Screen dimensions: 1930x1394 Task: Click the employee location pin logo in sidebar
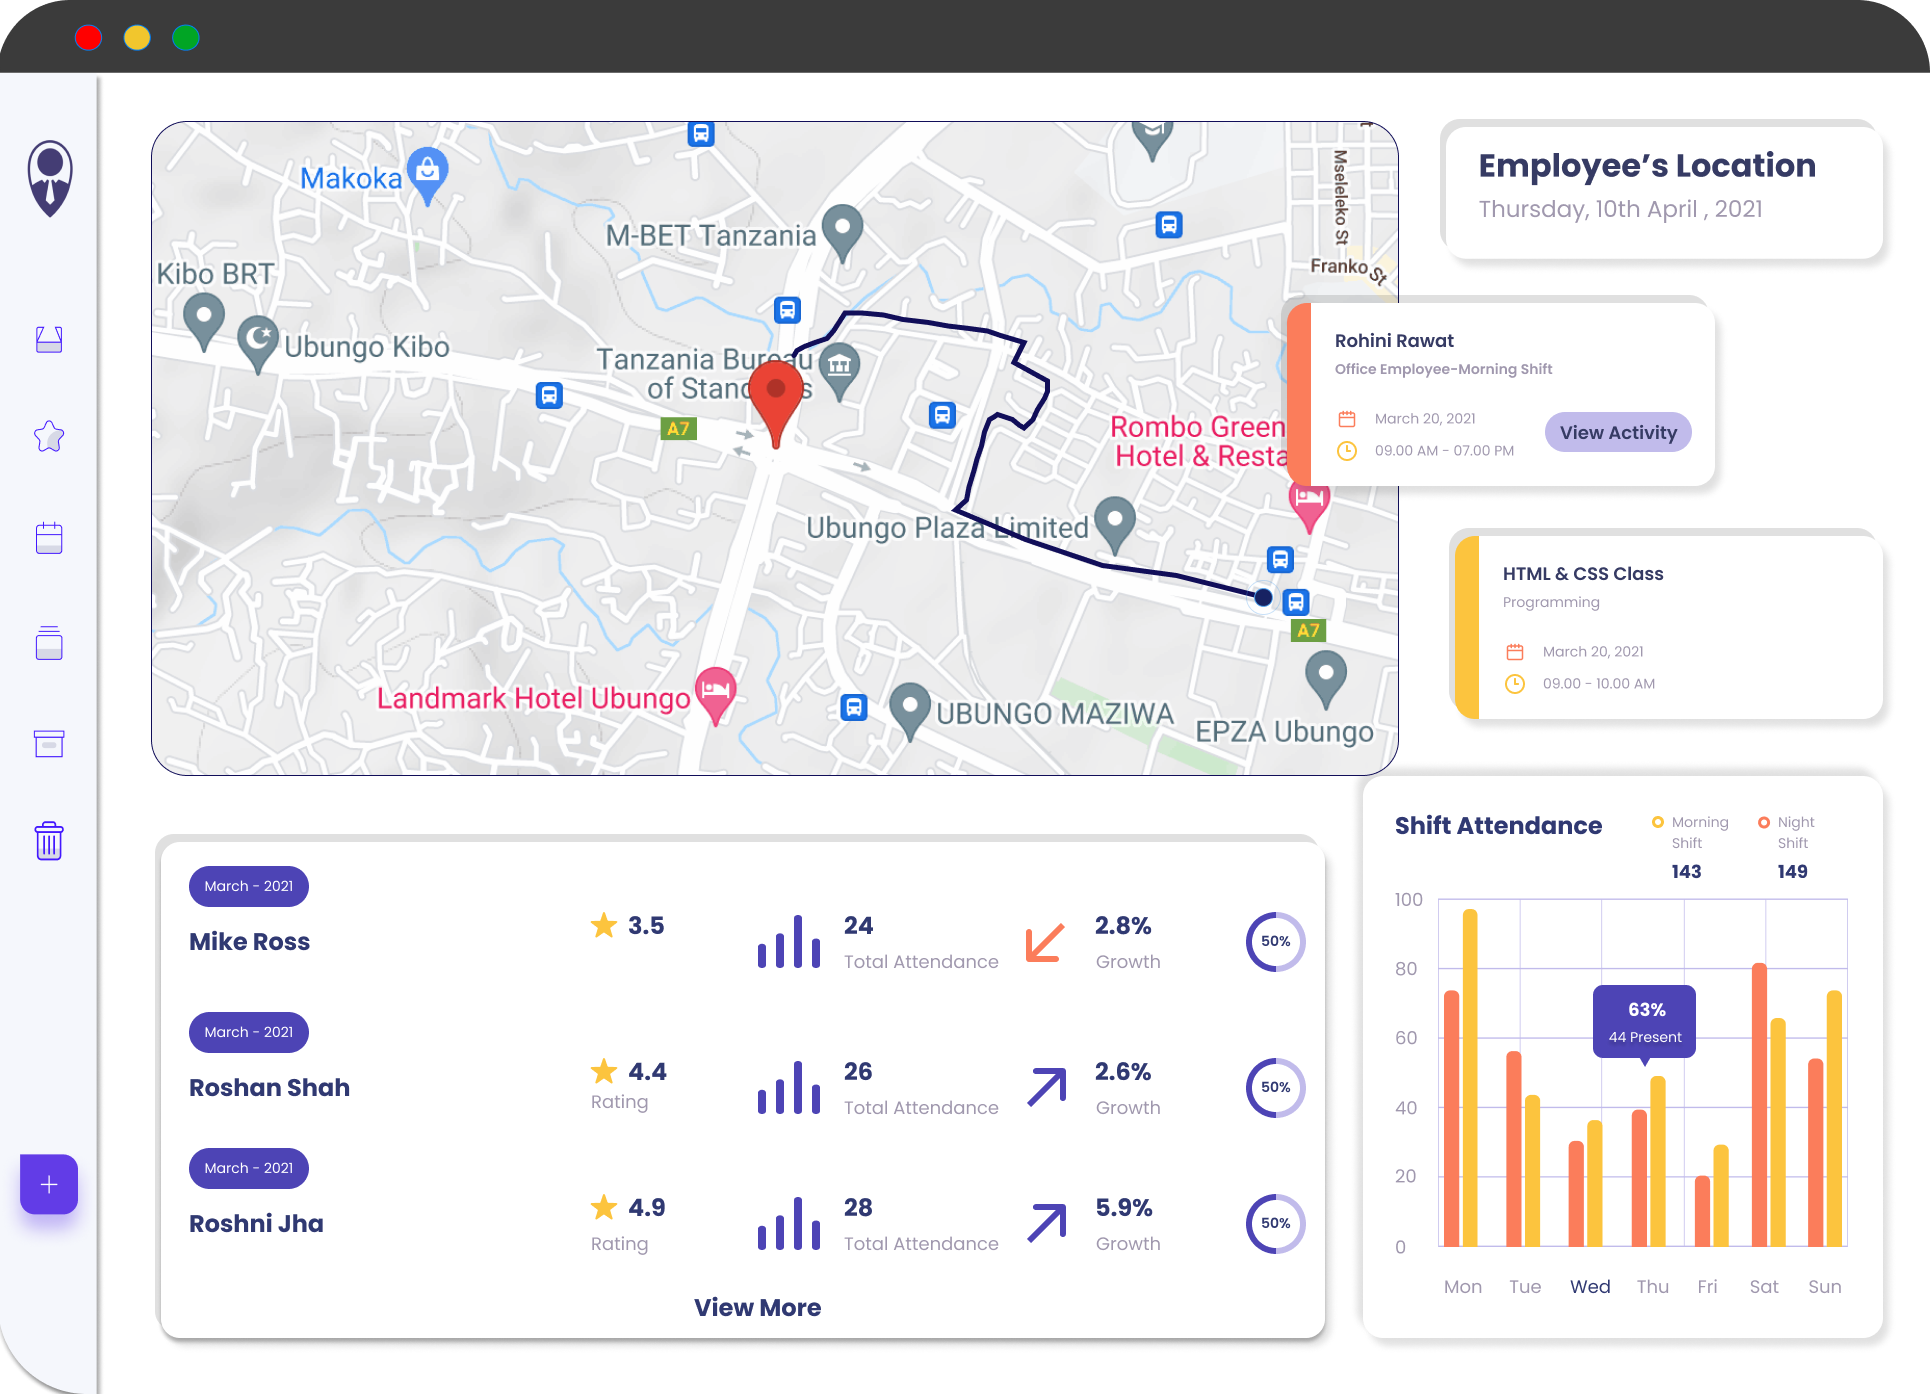tap(50, 178)
